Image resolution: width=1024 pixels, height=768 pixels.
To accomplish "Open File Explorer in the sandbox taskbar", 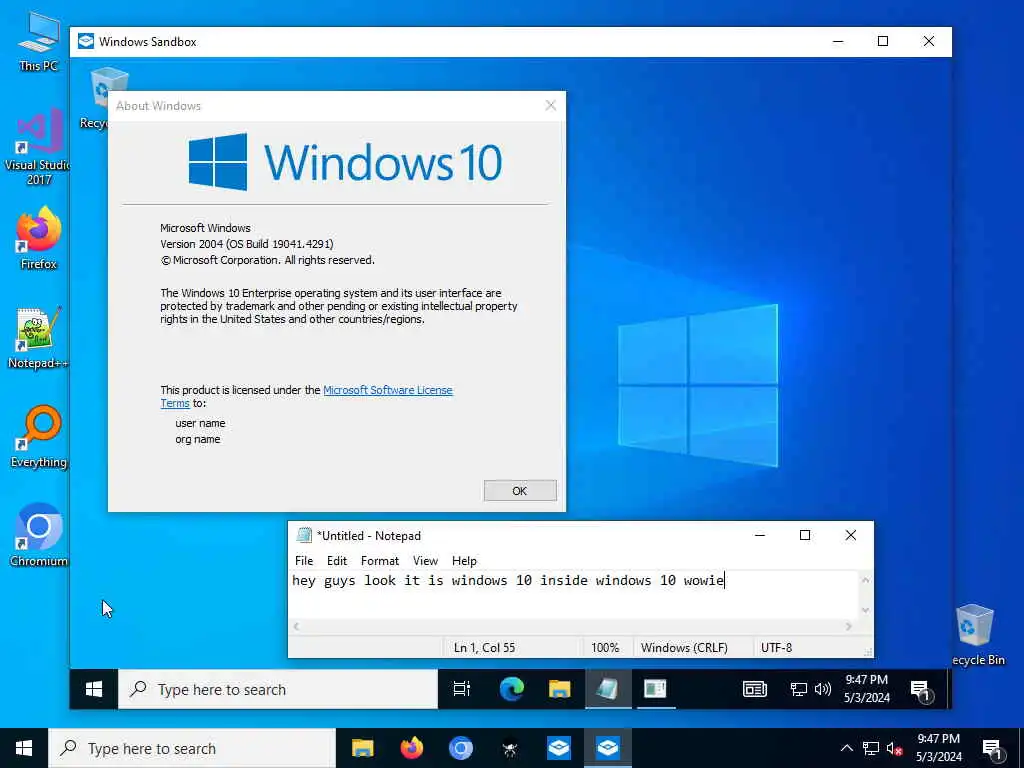I will [x=559, y=689].
